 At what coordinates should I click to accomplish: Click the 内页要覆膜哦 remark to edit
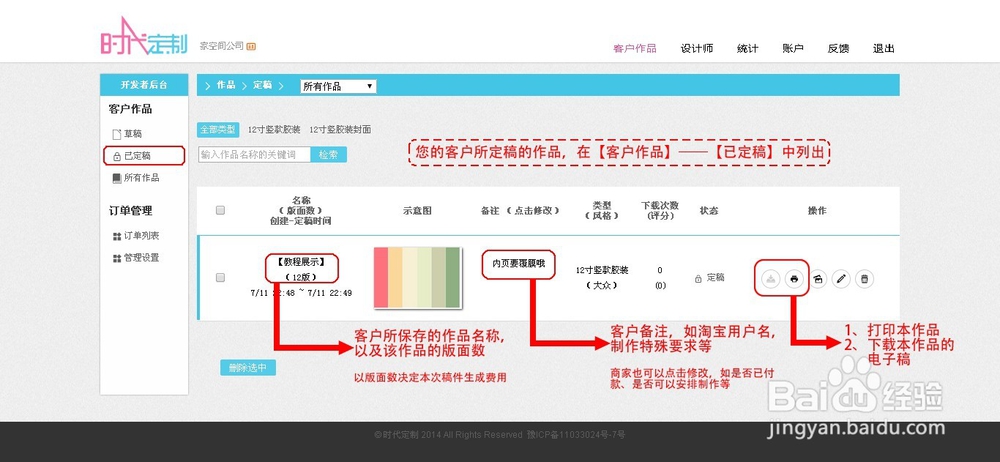click(x=518, y=264)
